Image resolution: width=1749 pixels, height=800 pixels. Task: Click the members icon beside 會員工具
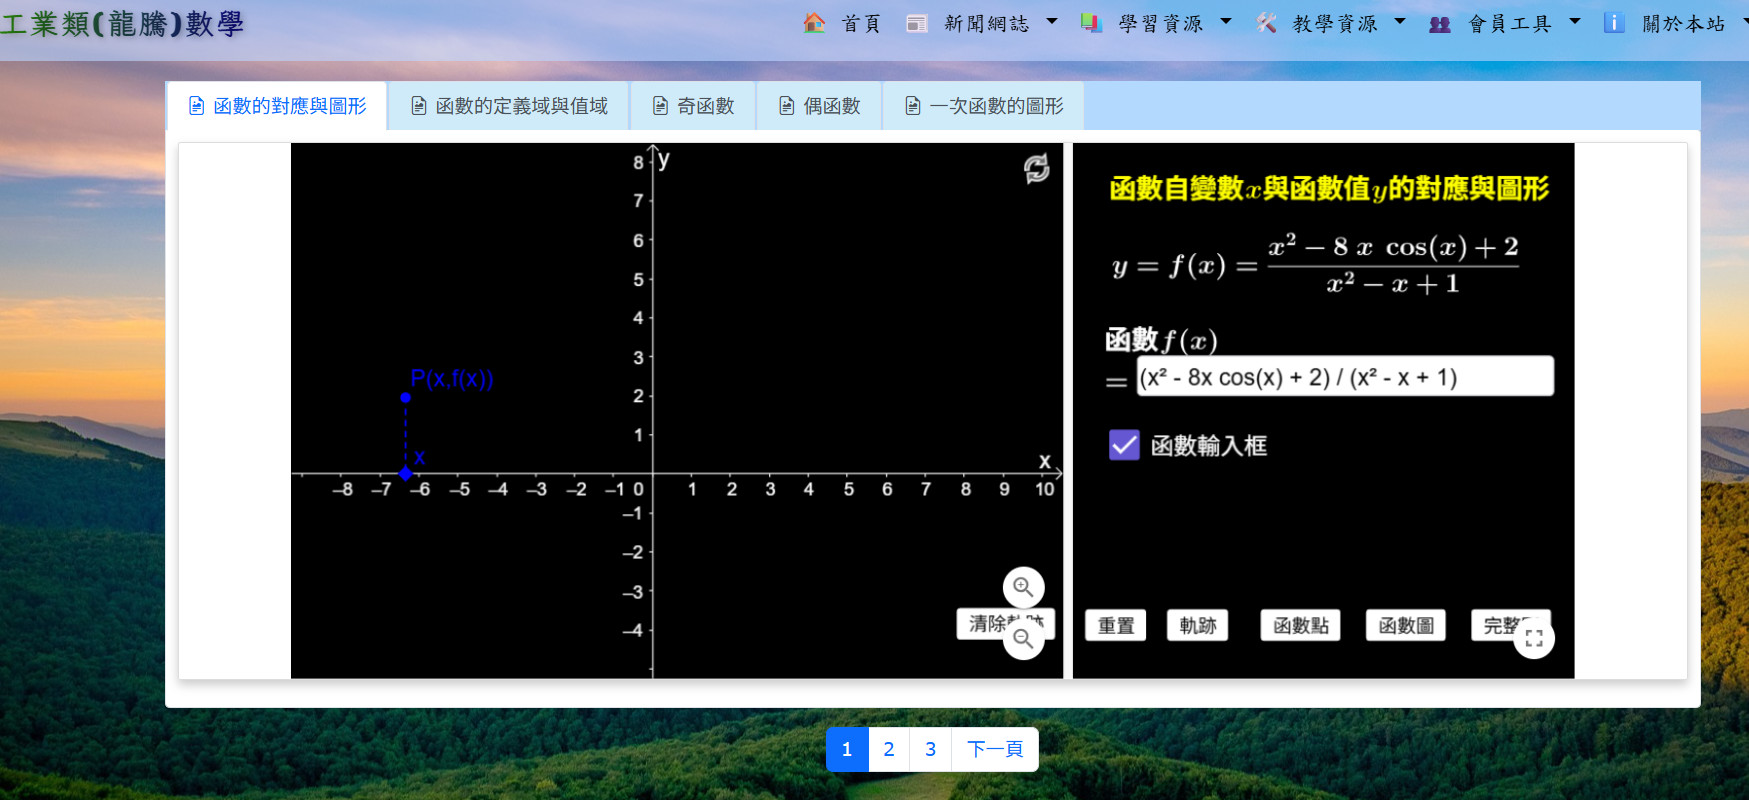point(1439,24)
